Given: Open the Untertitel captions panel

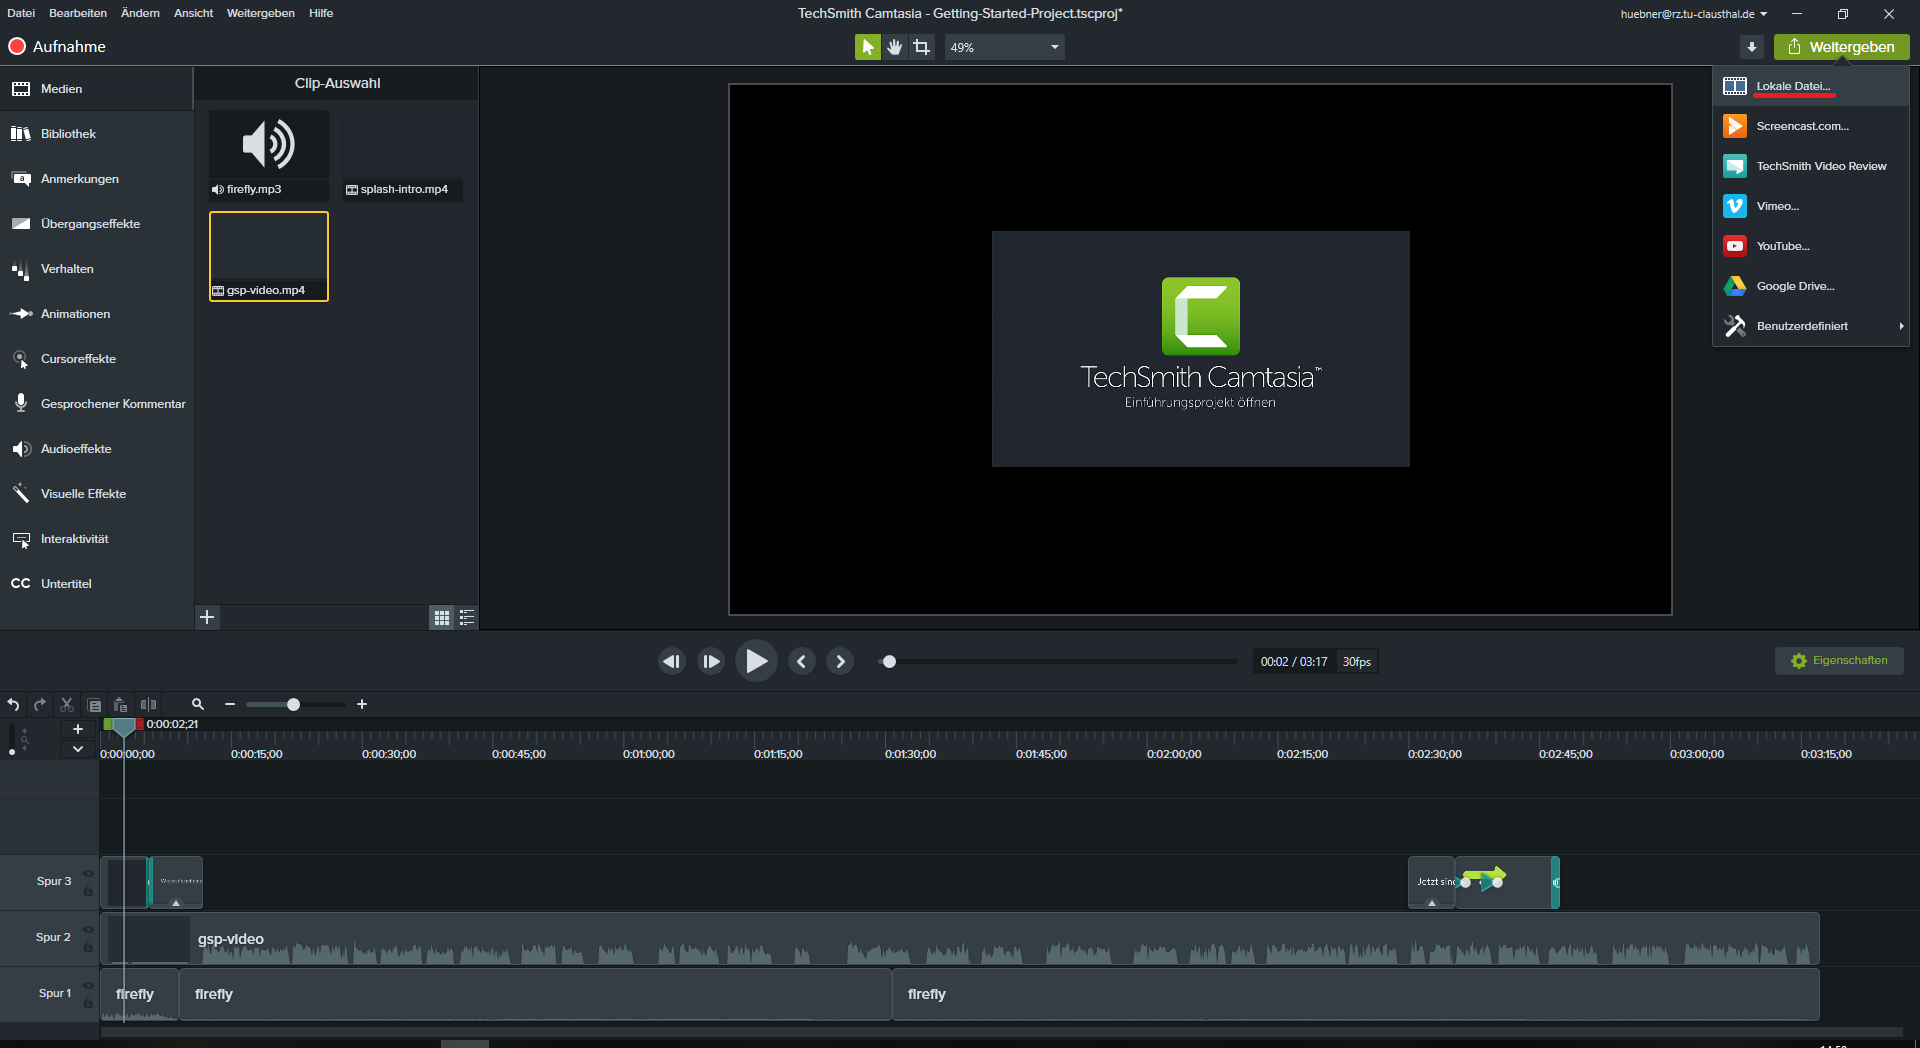Looking at the screenshot, I should pyautogui.click(x=96, y=584).
